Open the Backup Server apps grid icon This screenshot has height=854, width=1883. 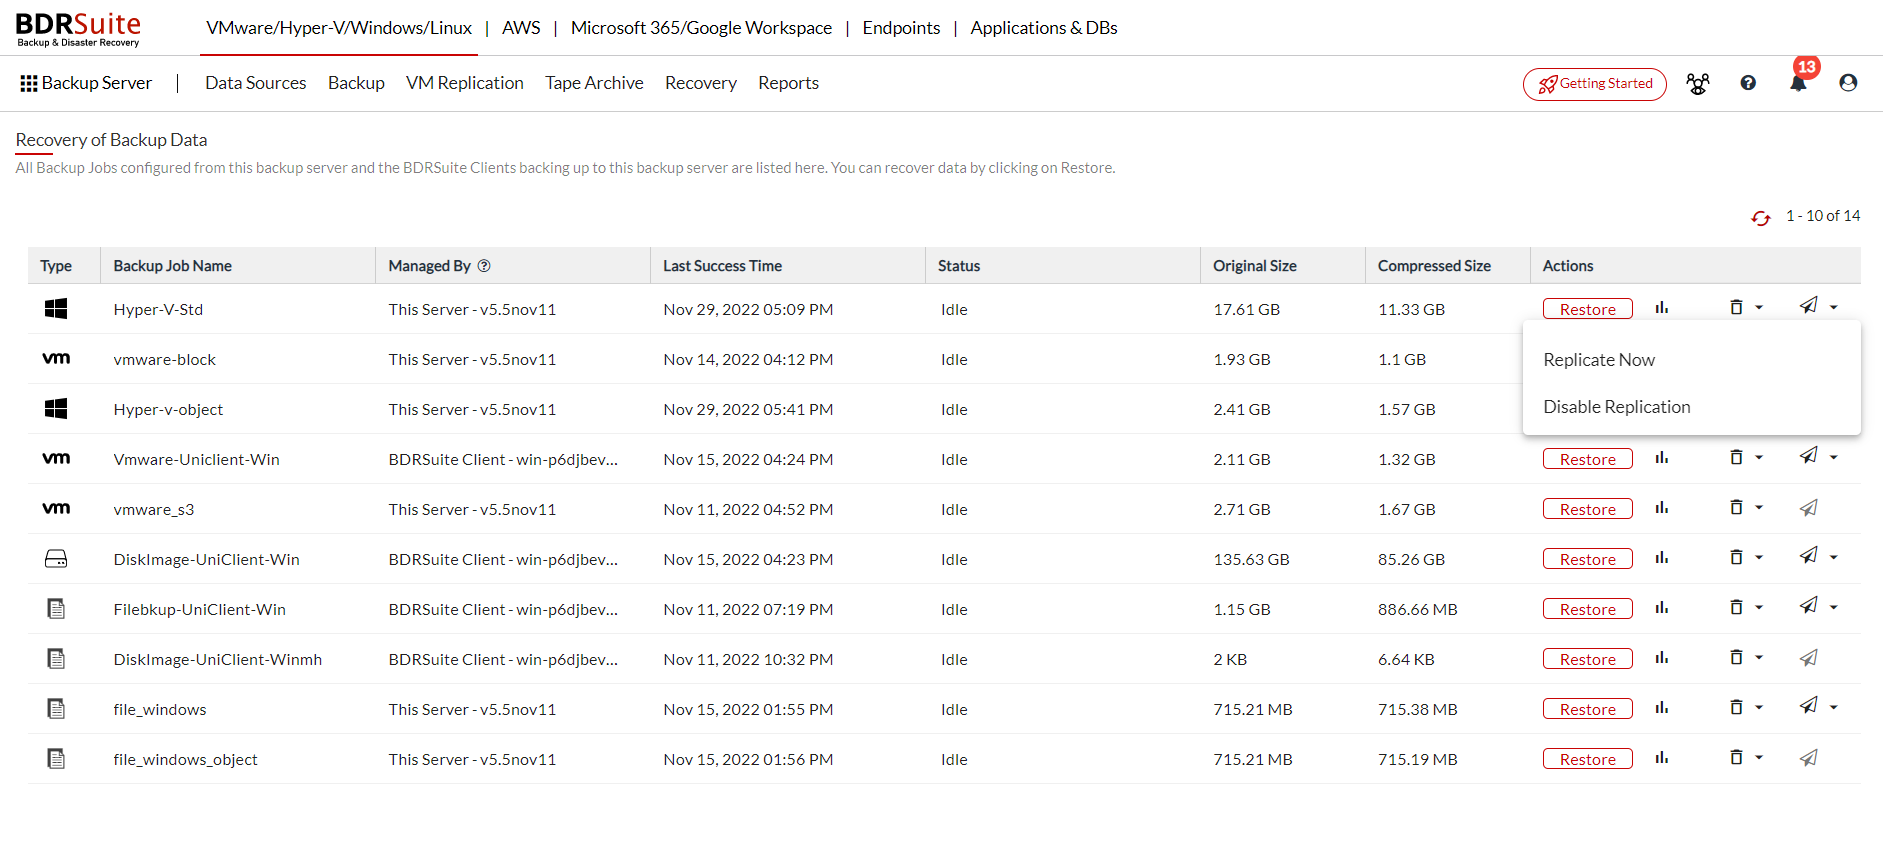(29, 83)
